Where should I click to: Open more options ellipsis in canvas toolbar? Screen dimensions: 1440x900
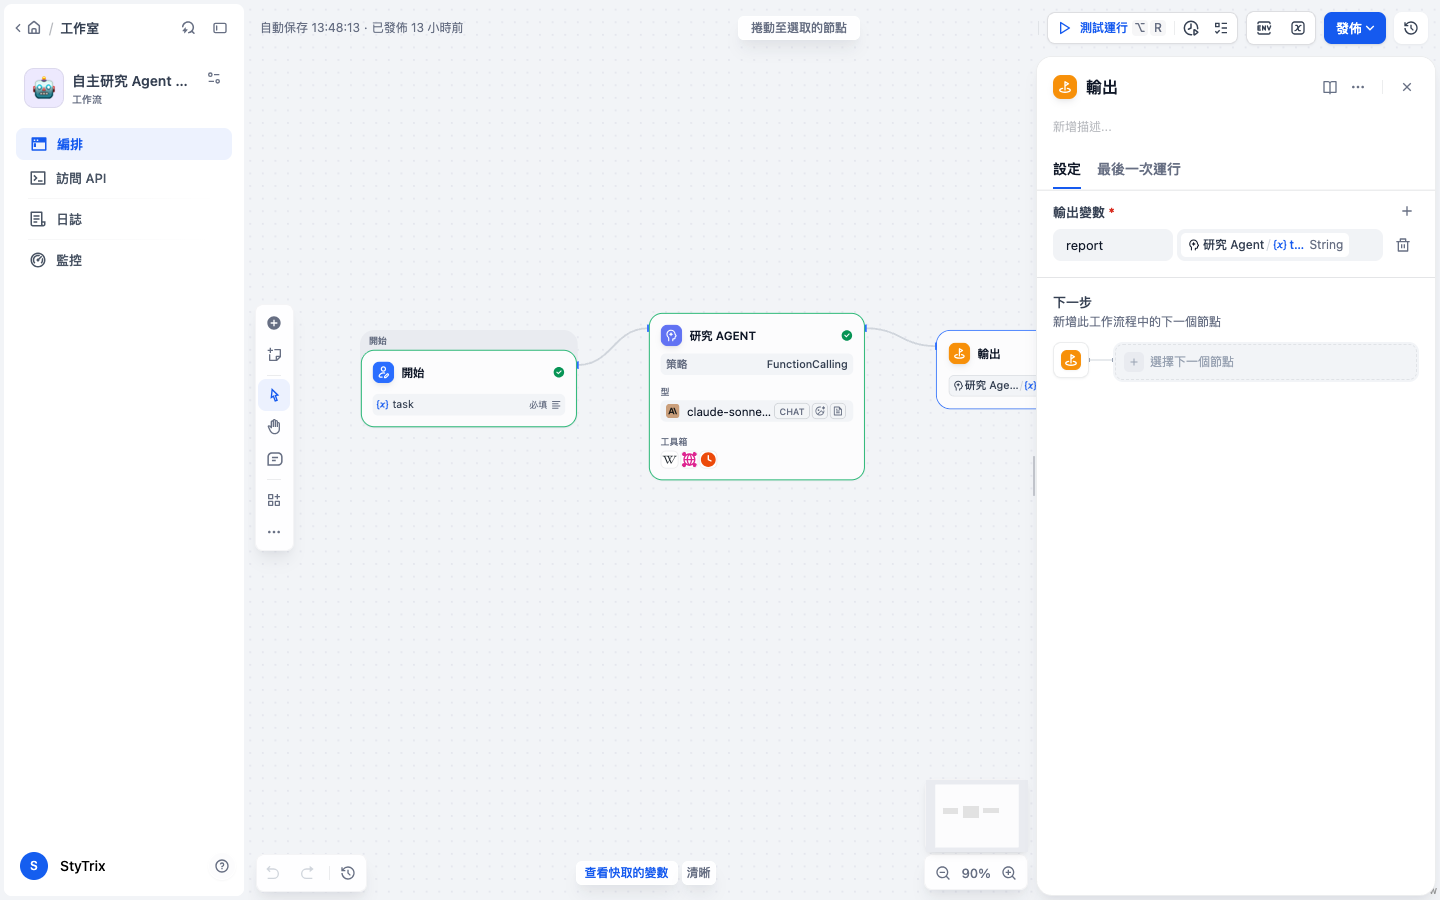coord(274,532)
